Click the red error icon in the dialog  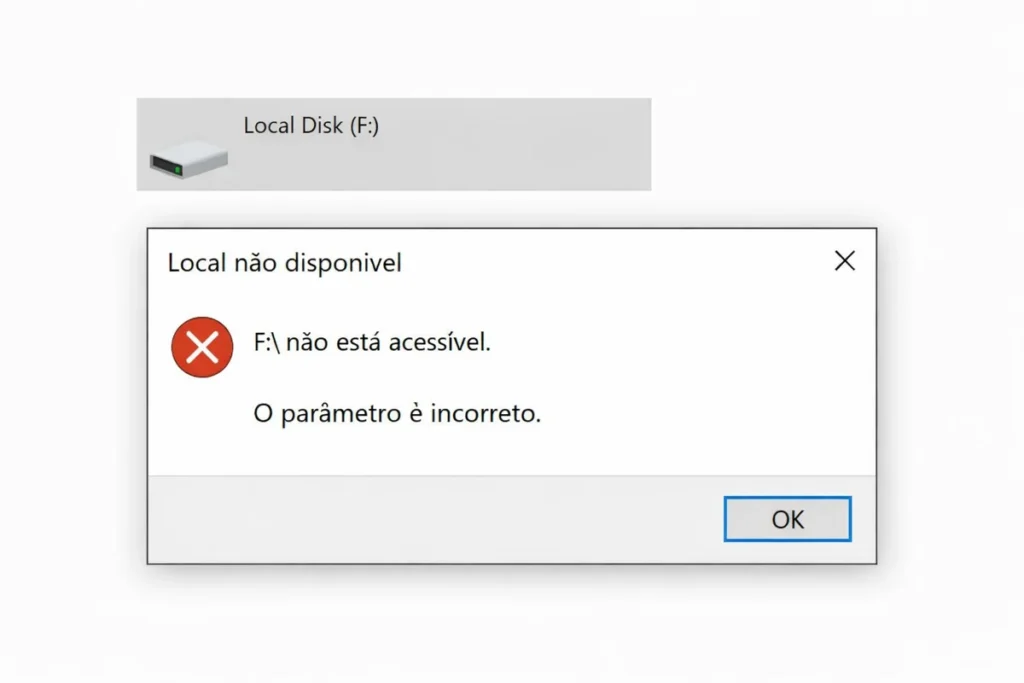(202, 347)
